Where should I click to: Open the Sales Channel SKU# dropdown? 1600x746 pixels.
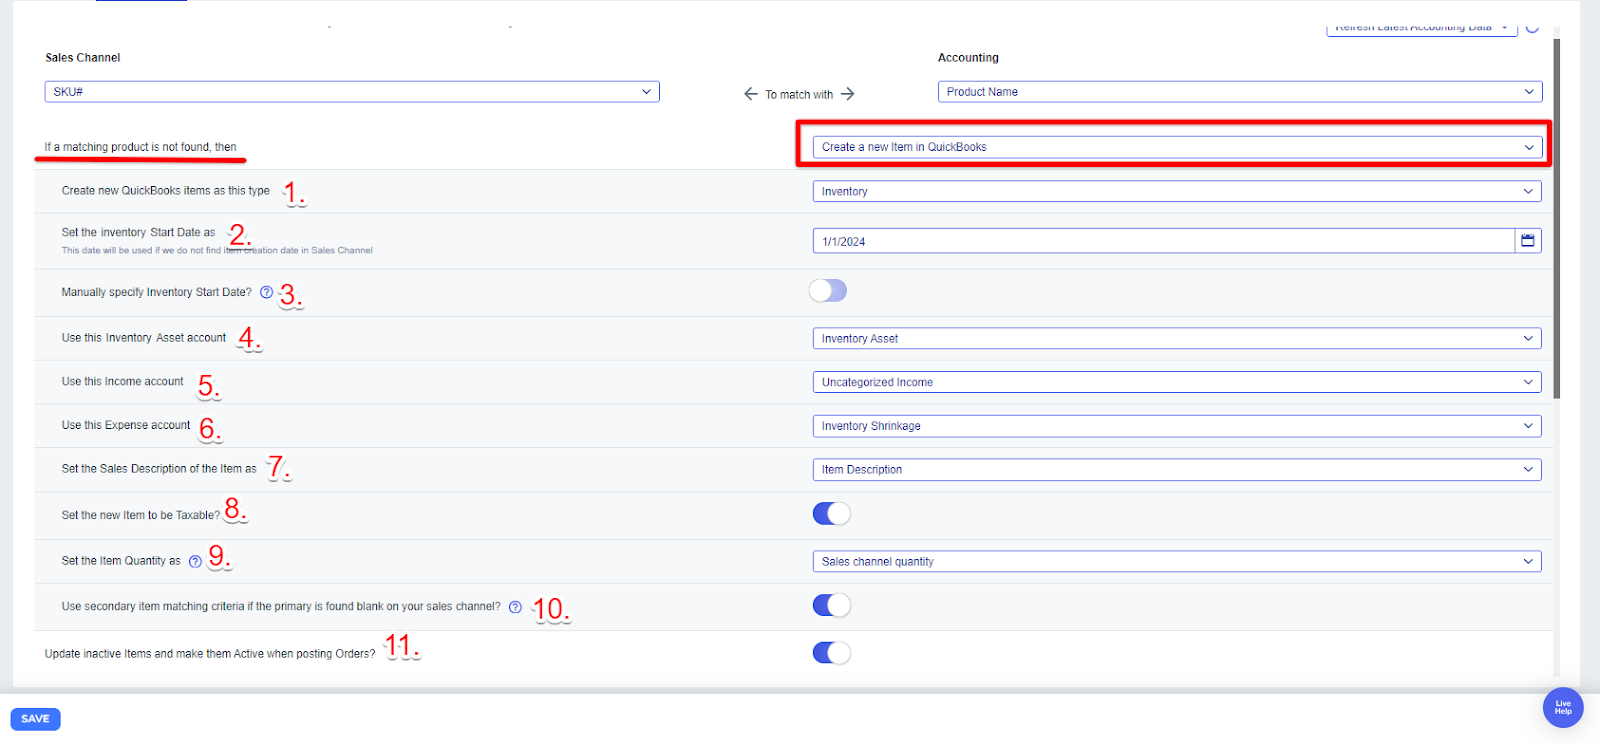pyautogui.click(x=352, y=92)
